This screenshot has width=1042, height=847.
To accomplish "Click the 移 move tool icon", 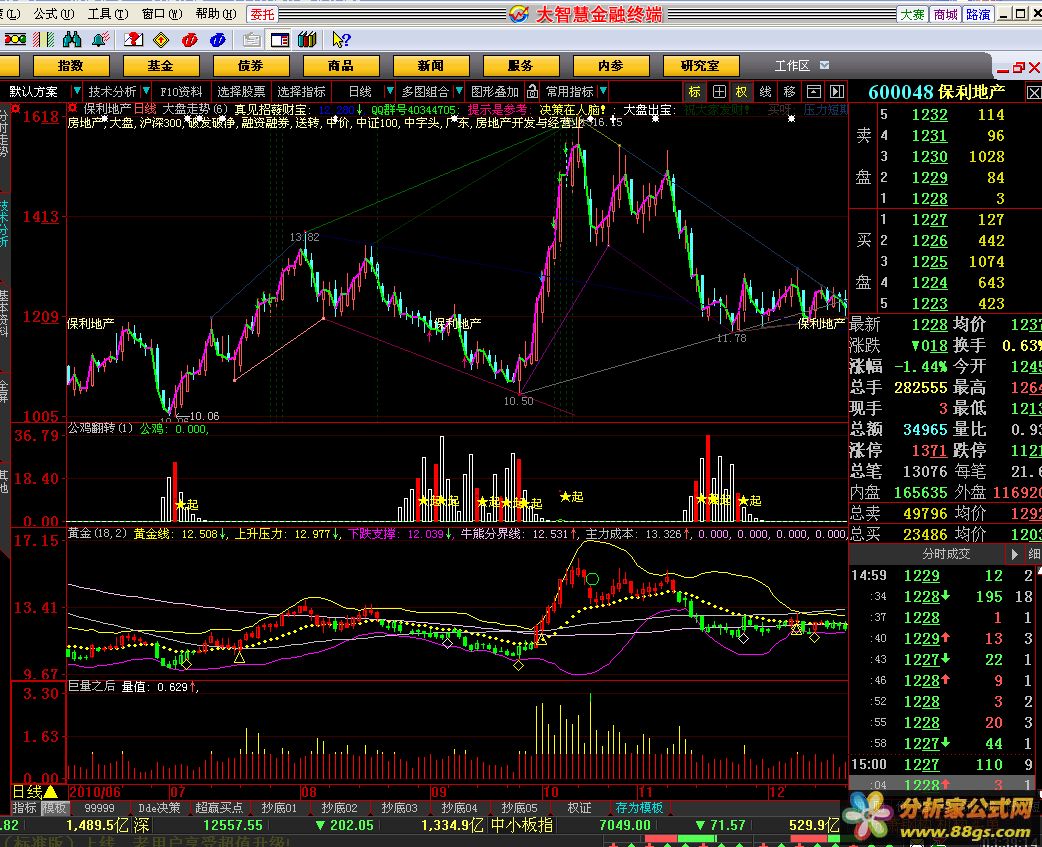I will point(789,91).
